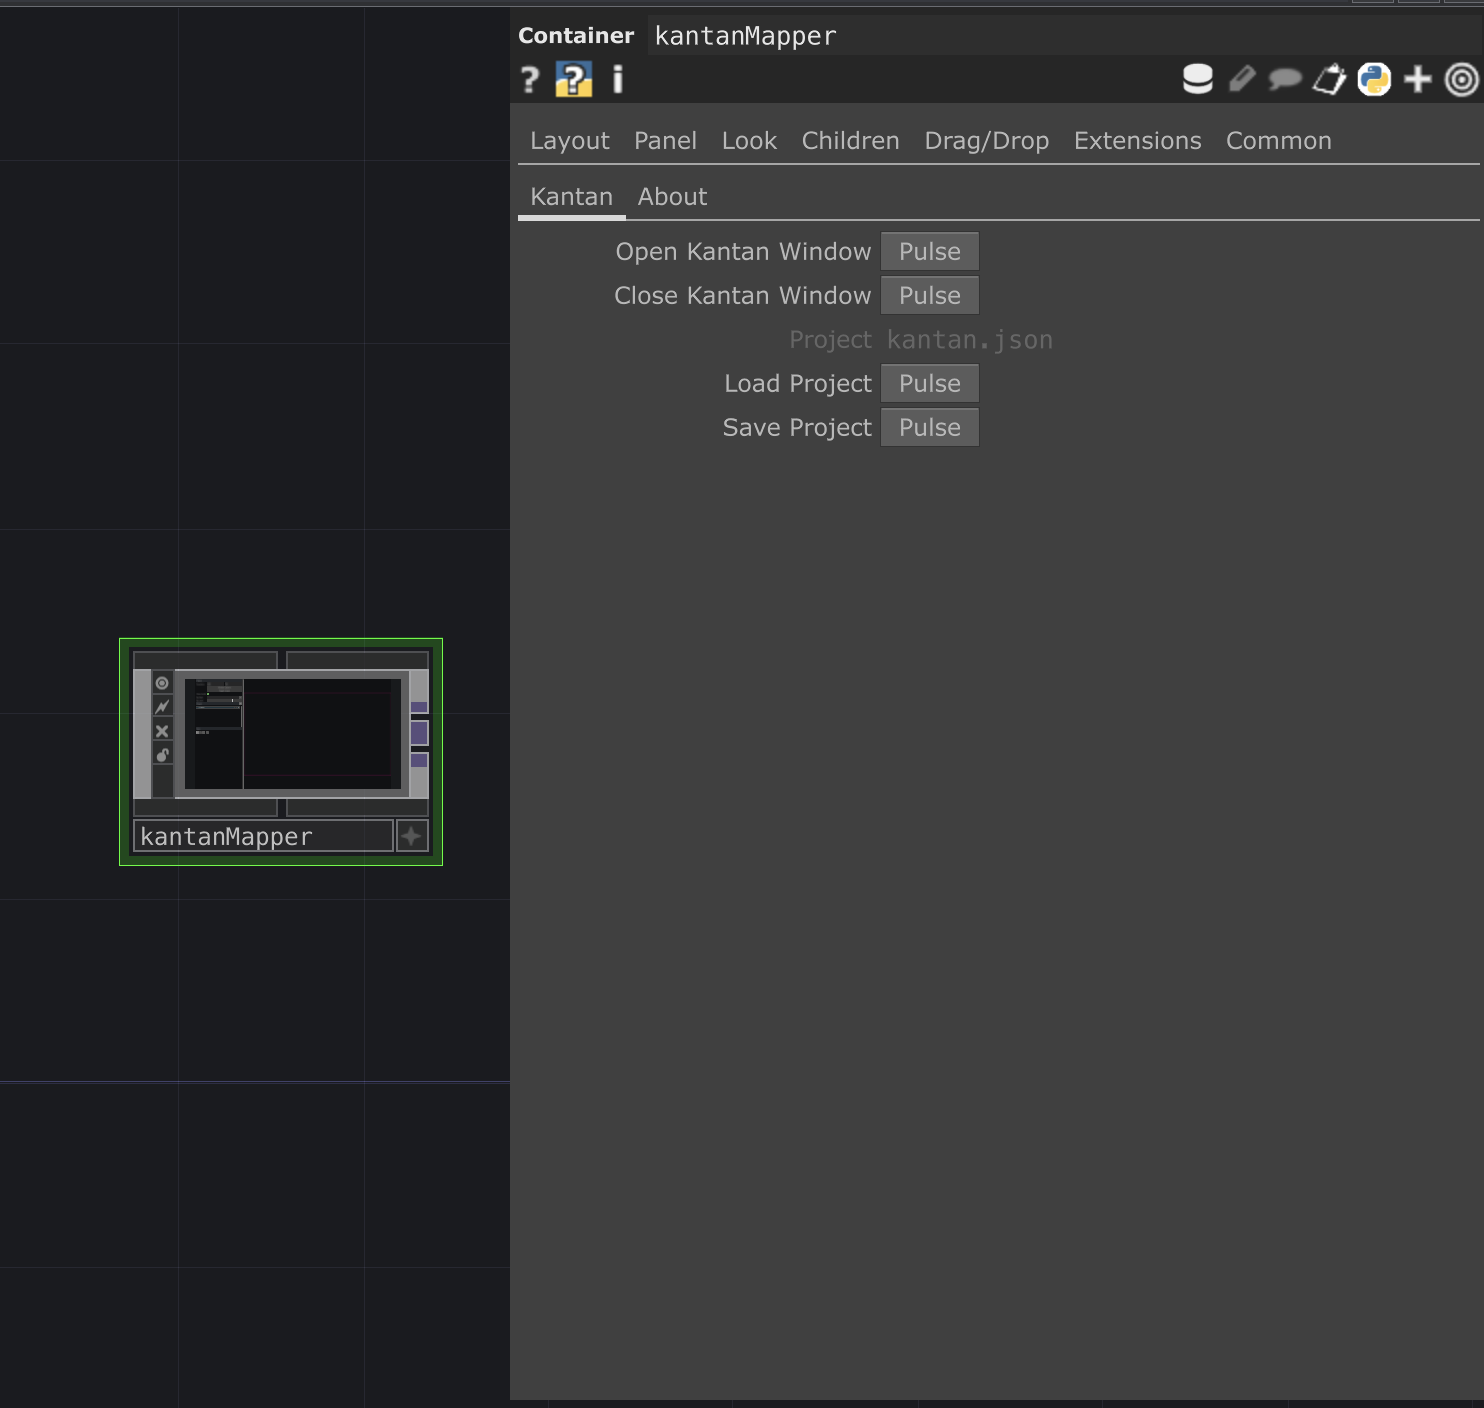1484x1408 pixels.
Task: Click the pencil edit icon
Action: [x=1241, y=79]
